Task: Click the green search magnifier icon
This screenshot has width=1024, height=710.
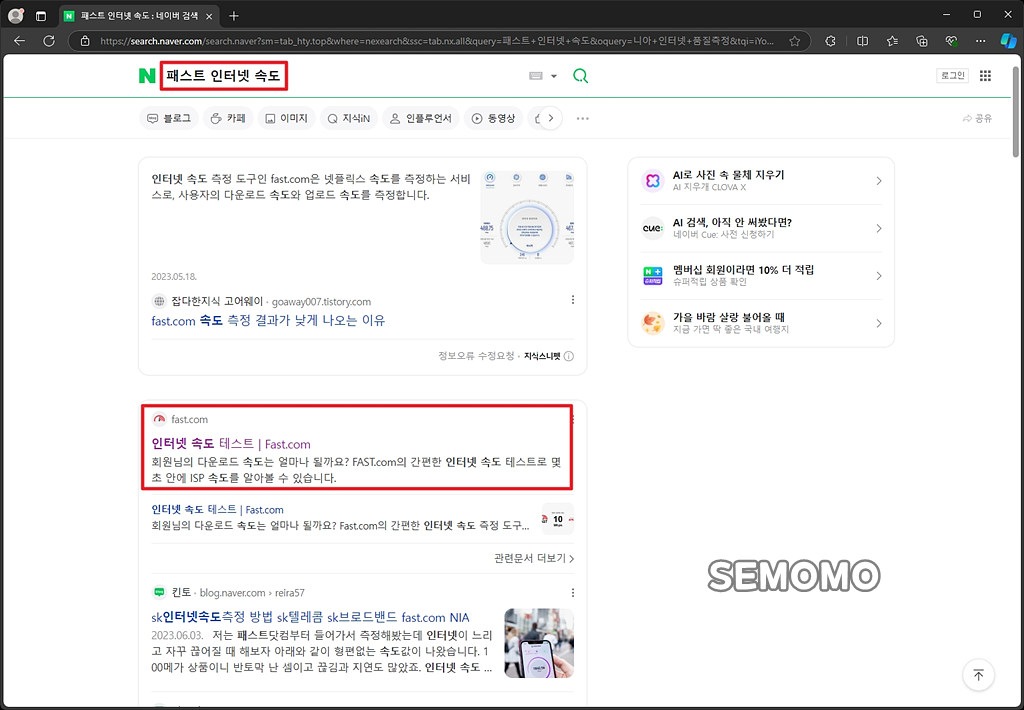Action: point(580,76)
